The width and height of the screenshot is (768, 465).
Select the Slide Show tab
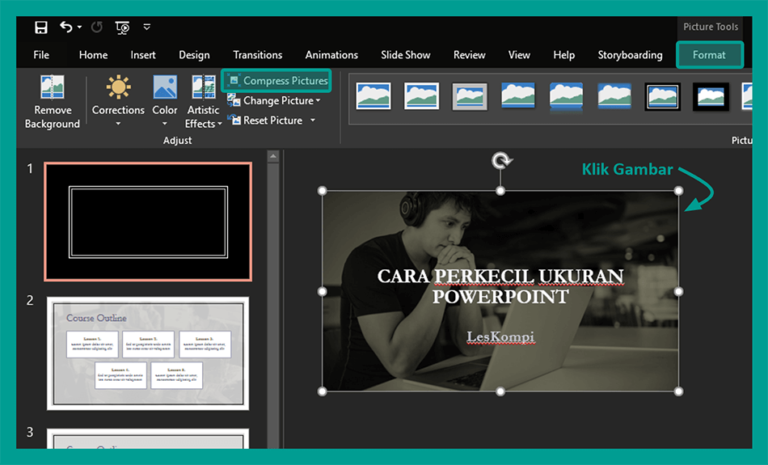(406, 55)
